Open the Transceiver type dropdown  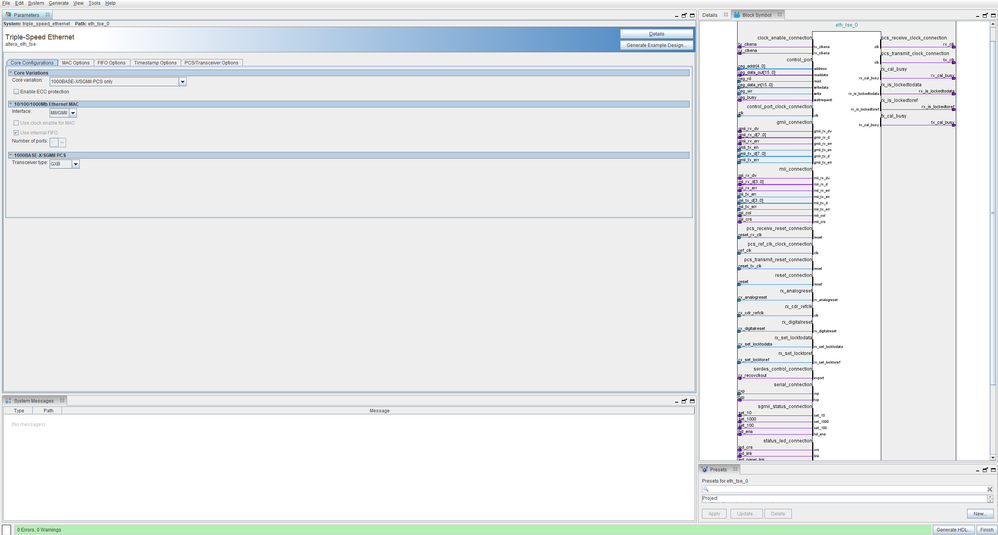(x=75, y=164)
